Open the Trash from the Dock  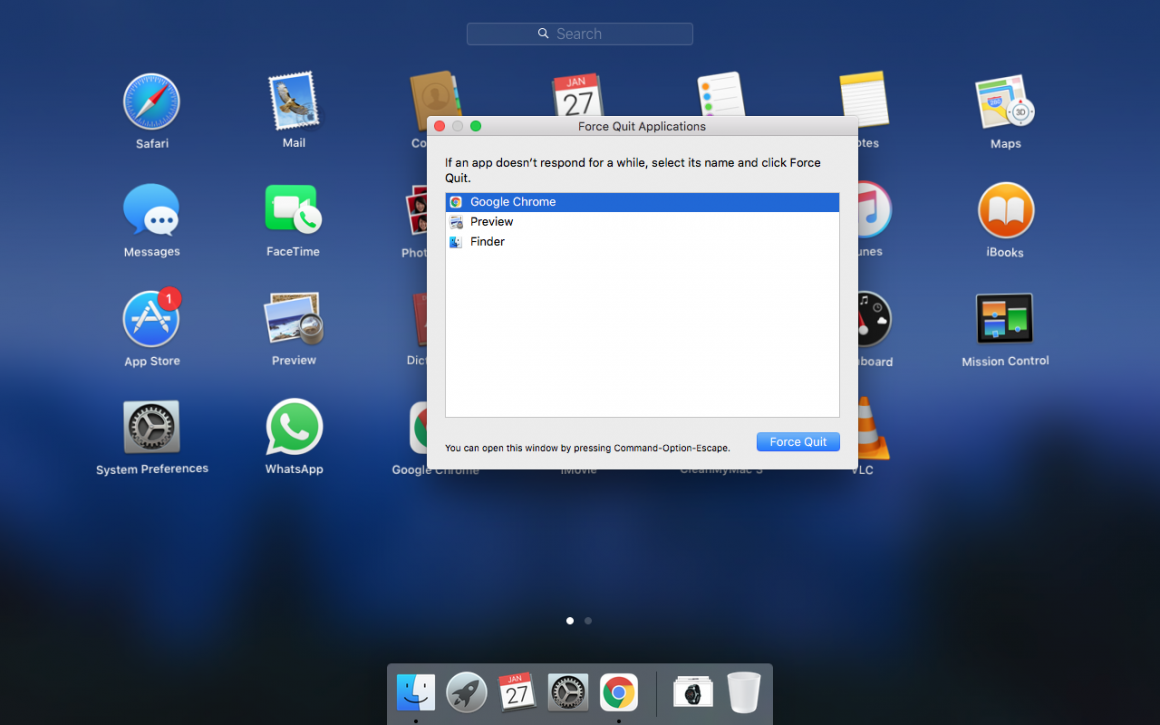(743, 692)
